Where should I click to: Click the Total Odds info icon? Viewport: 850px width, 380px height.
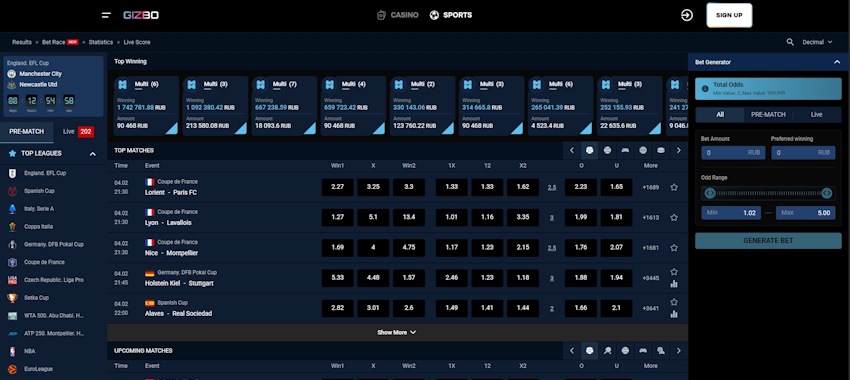(705, 88)
